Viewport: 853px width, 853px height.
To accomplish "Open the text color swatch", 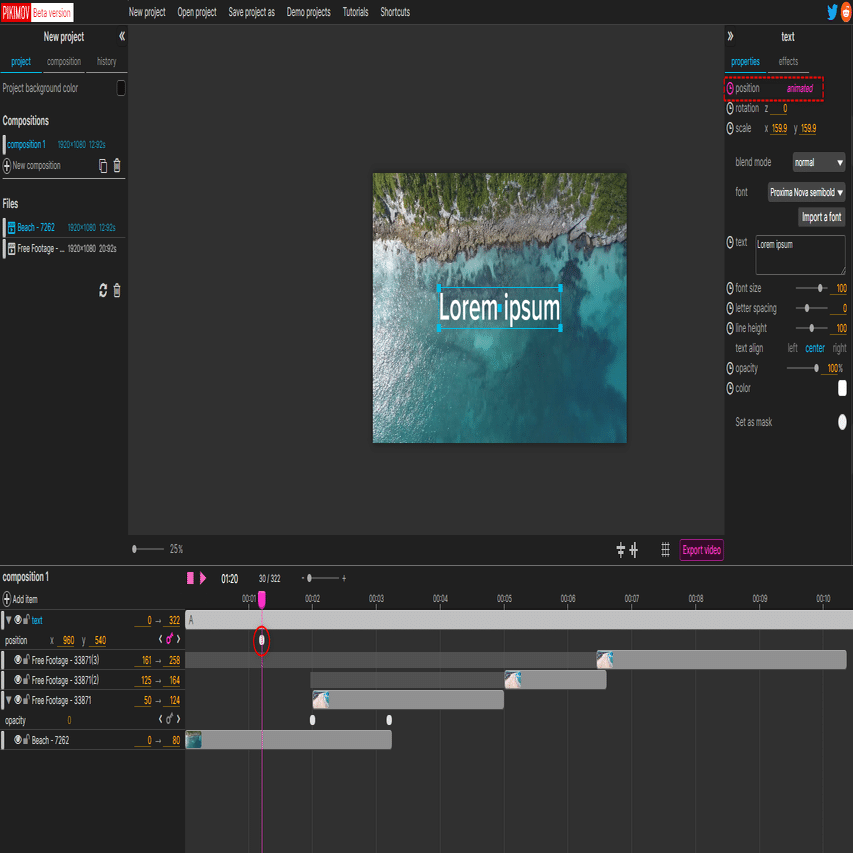I will click(842, 388).
